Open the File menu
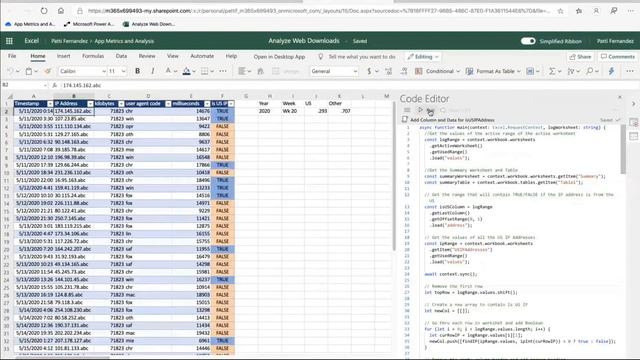The width and height of the screenshot is (640, 360). [x=12, y=56]
